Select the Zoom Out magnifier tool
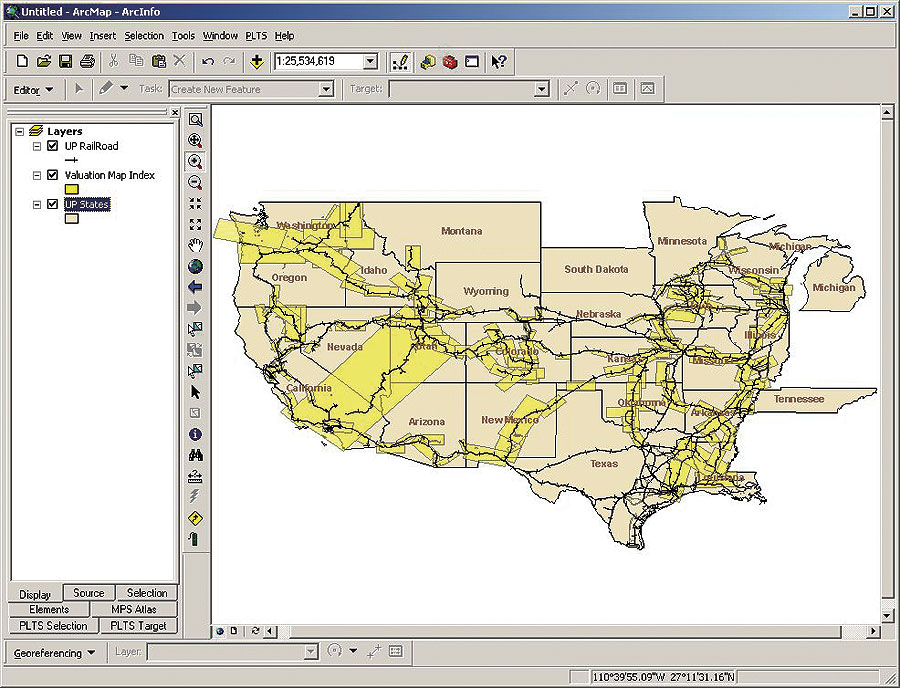This screenshot has height=688, width=900. click(x=195, y=182)
